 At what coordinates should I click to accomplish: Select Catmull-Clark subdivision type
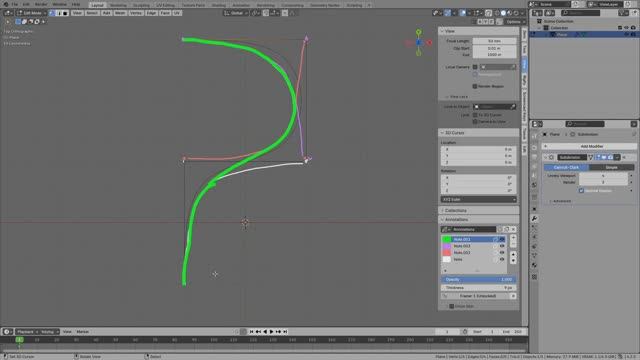pos(566,167)
